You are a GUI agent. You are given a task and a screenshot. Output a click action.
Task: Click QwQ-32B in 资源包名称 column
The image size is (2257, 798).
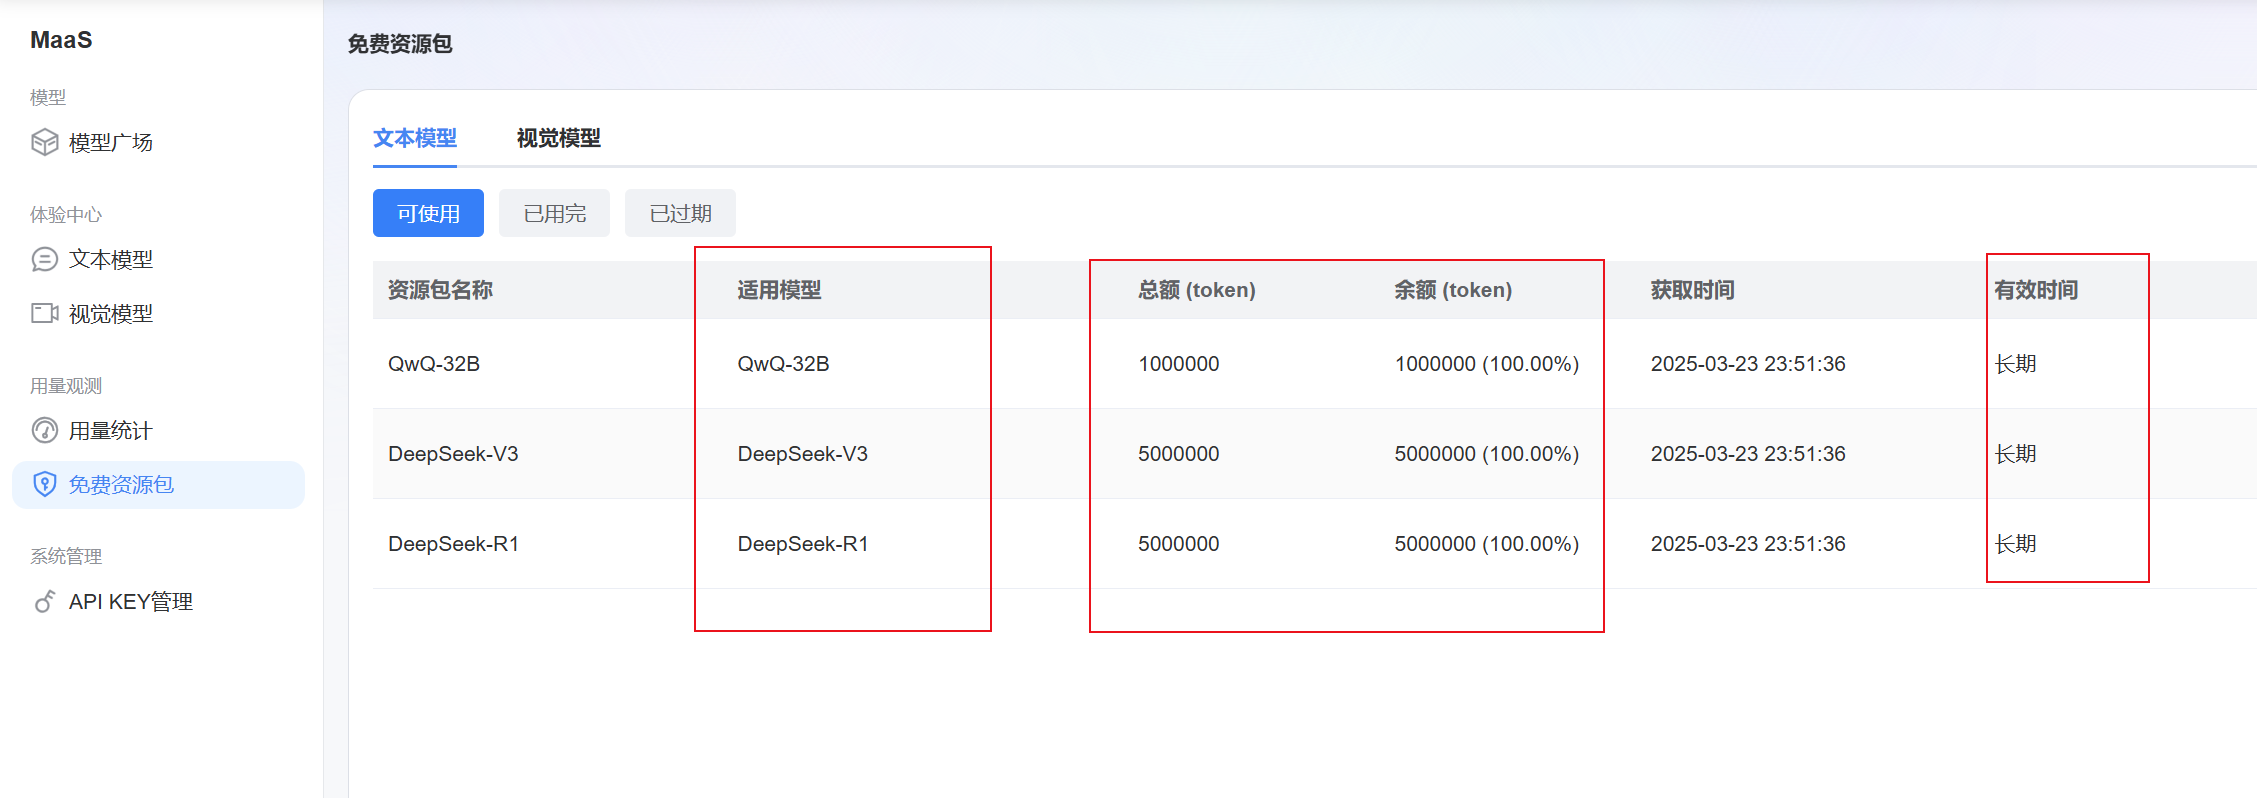[434, 364]
